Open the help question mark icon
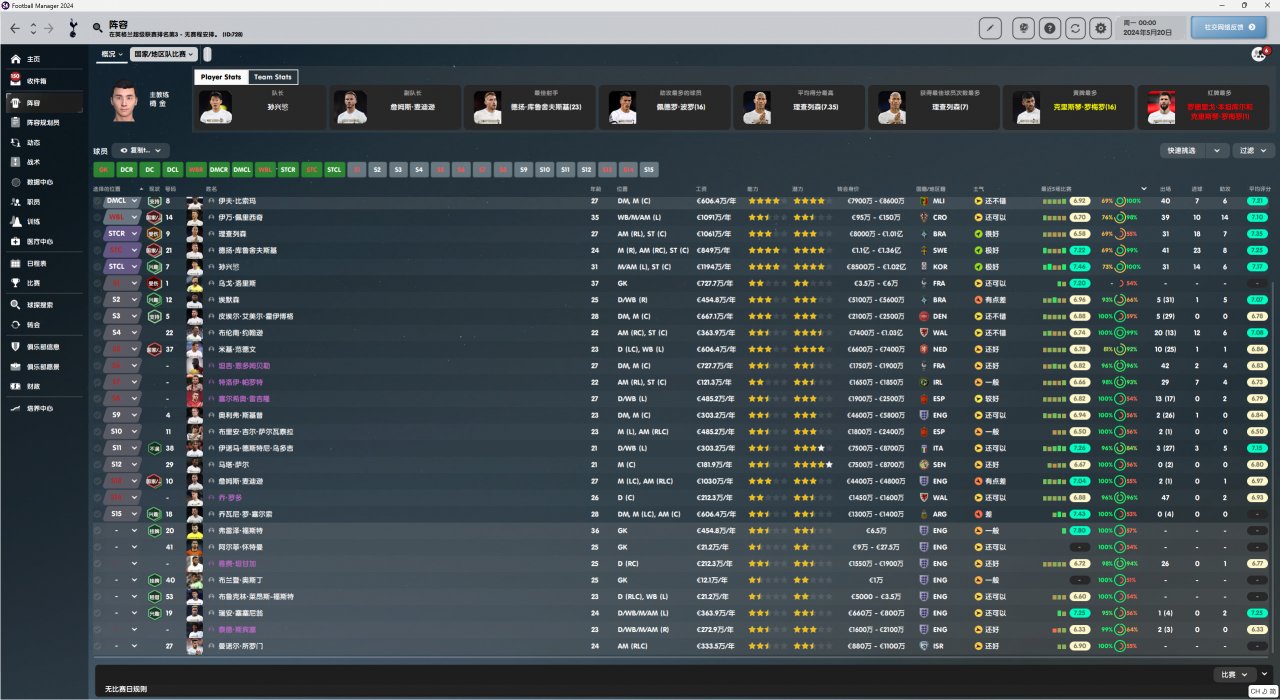Screen dimensions: 1280x700 [1050, 28]
